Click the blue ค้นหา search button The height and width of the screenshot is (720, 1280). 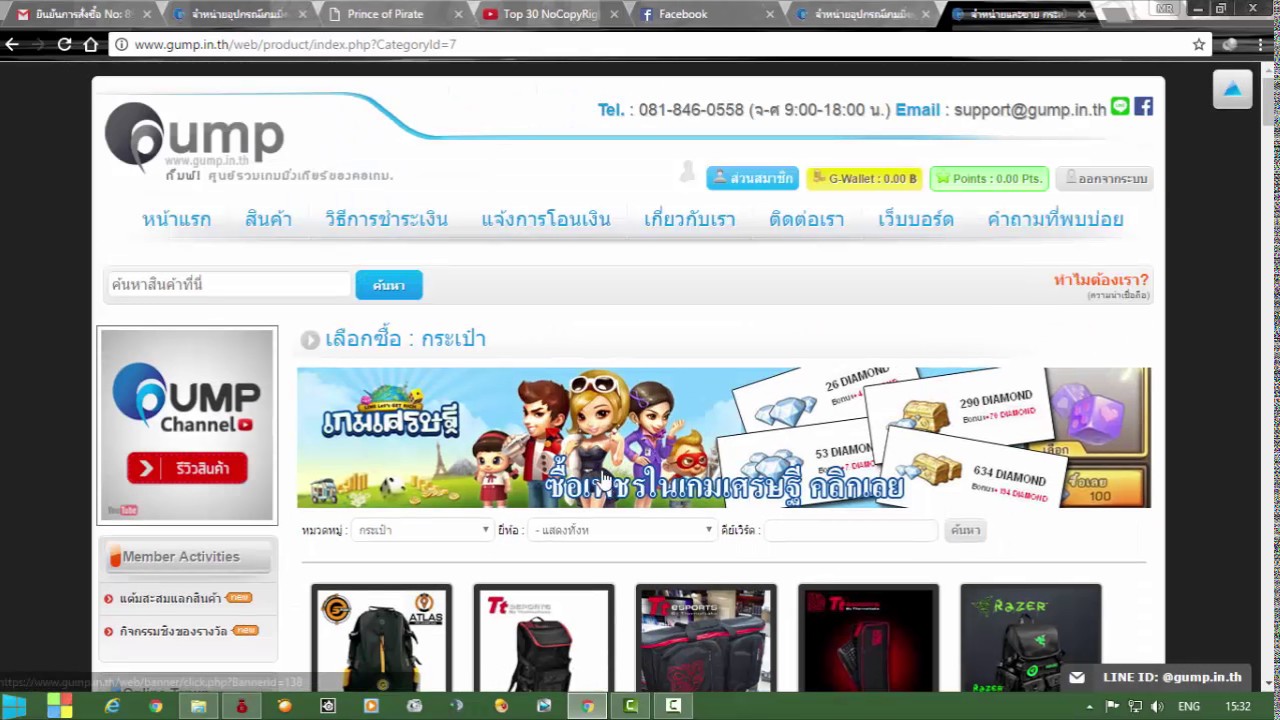[388, 285]
